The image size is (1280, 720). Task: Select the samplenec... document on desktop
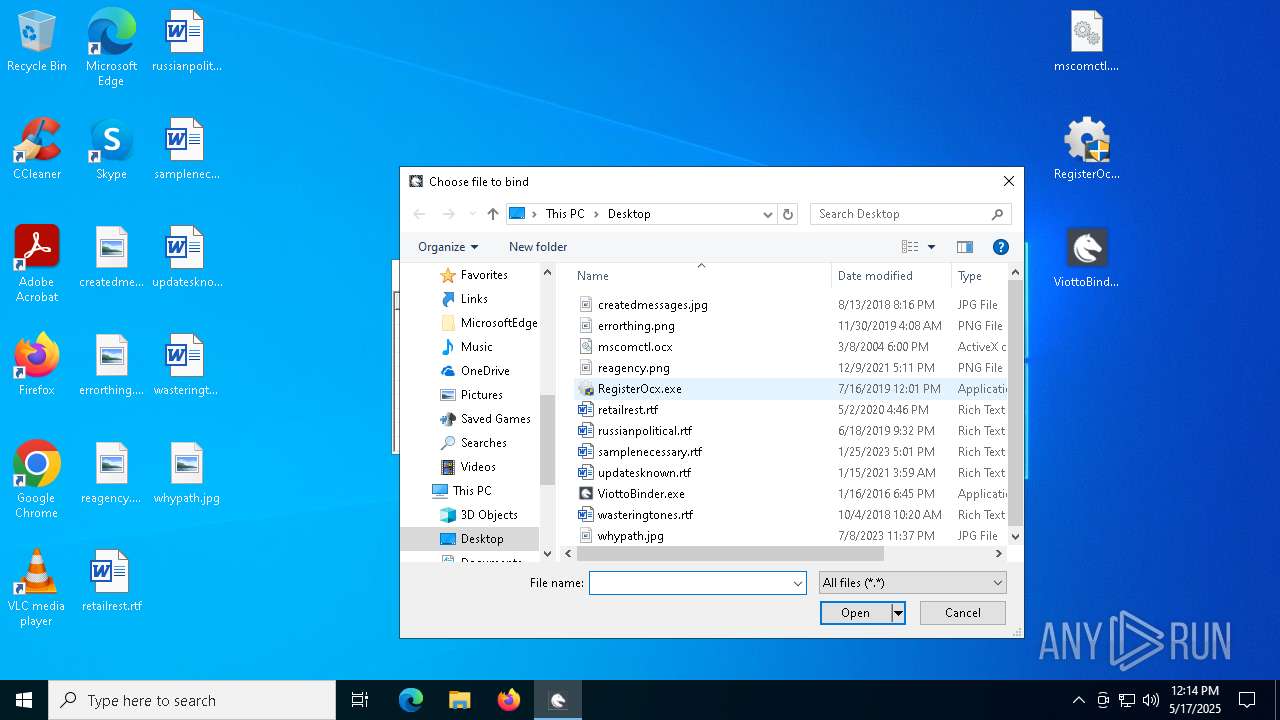(x=186, y=150)
